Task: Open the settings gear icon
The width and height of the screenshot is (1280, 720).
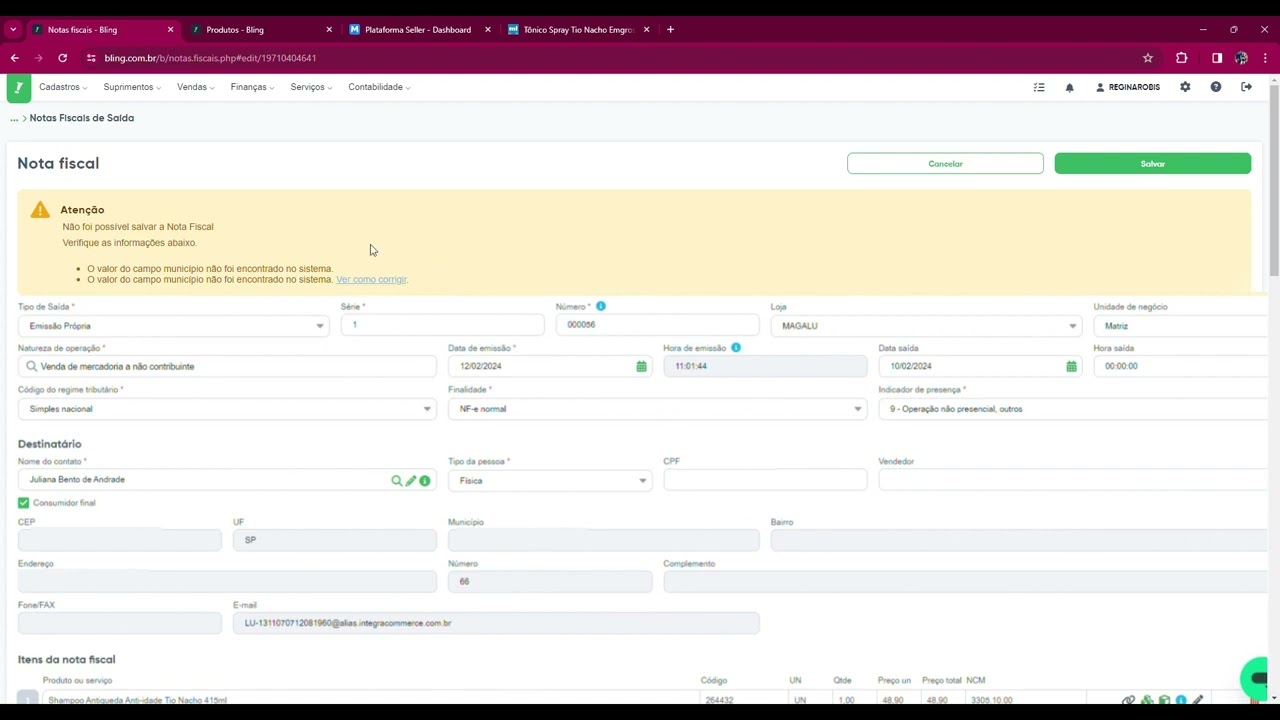Action: (x=1185, y=87)
